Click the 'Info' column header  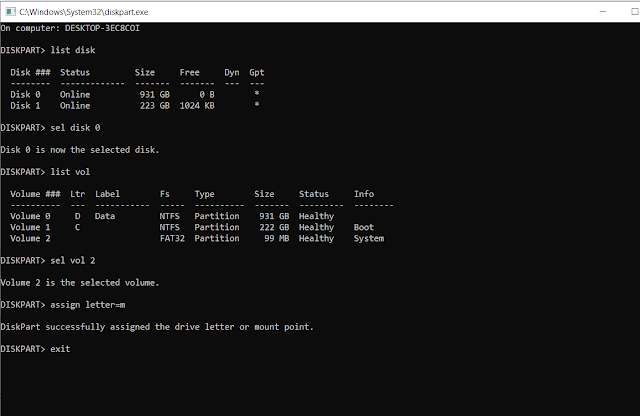[x=364, y=194]
